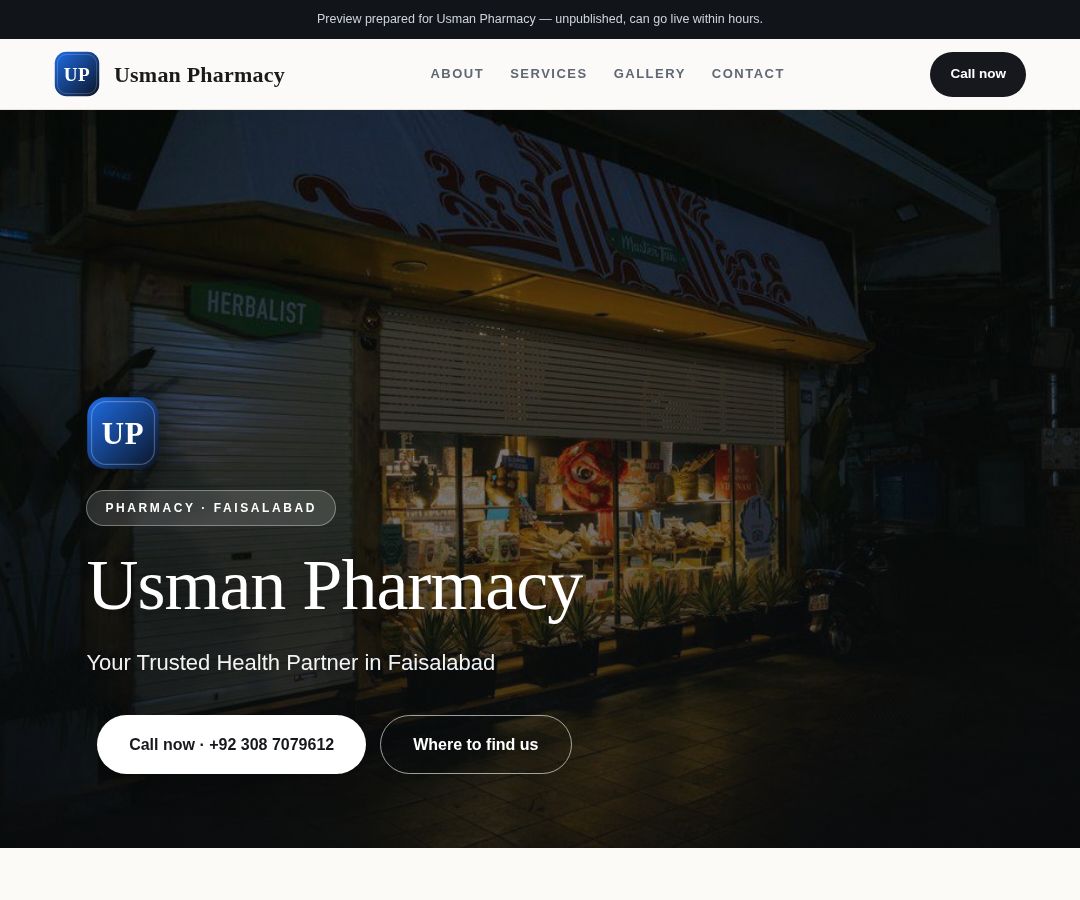1080x900 pixels.
Task: Click the UP logo icon in header
Action: (x=76, y=74)
